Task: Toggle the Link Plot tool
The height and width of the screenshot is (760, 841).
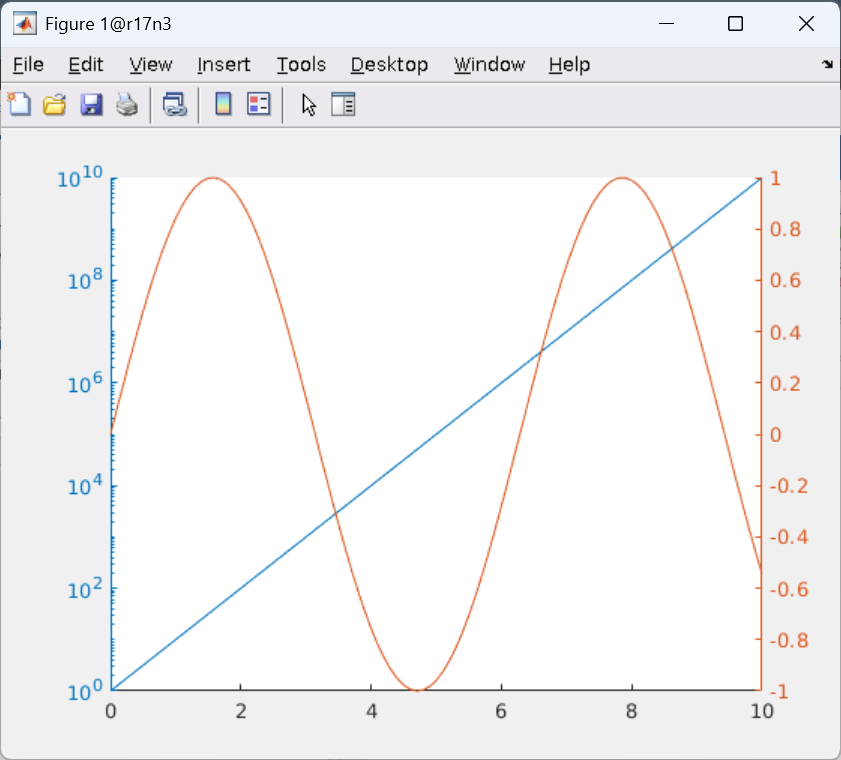Action: click(175, 104)
